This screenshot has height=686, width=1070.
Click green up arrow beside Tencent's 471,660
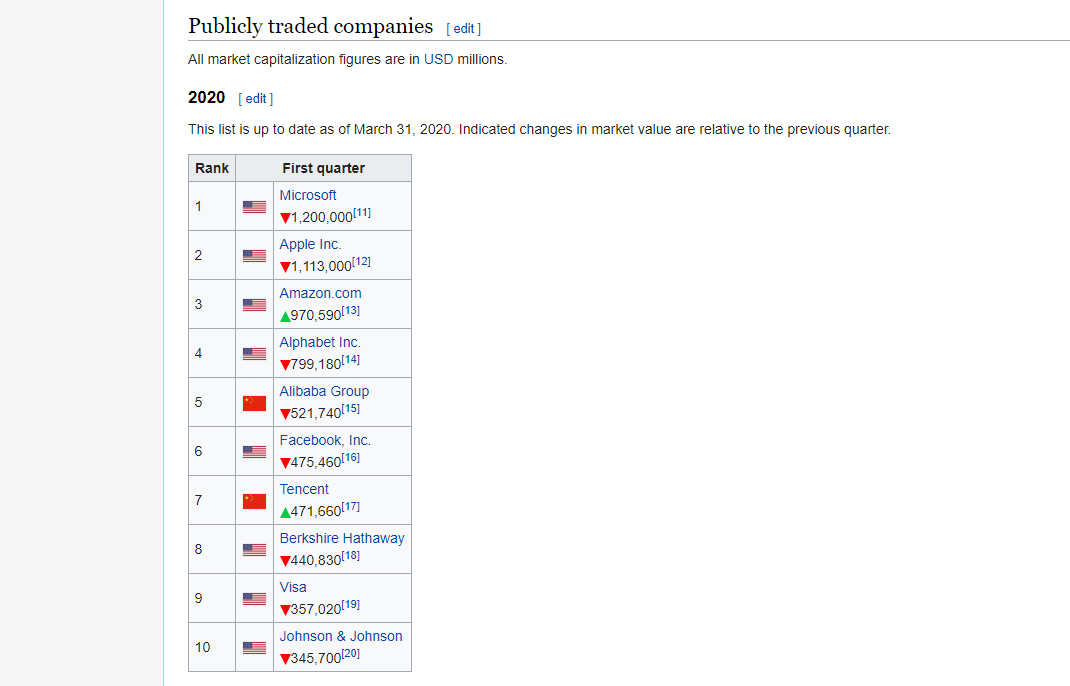285,512
